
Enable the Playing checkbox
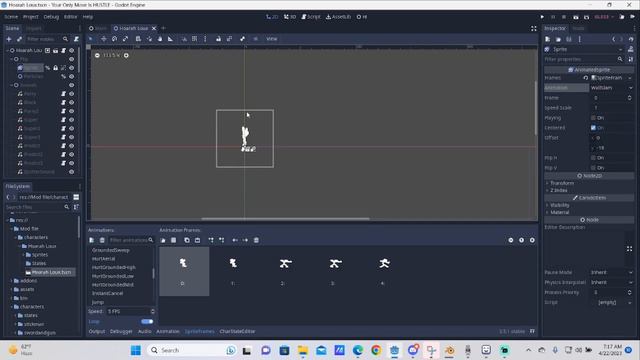pyautogui.click(x=593, y=118)
